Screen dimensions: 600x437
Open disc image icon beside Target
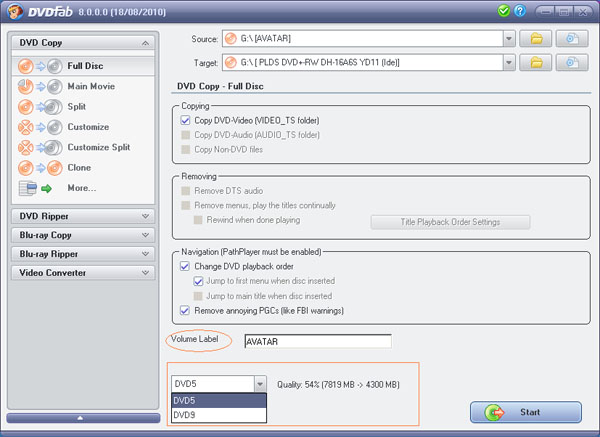pos(572,62)
